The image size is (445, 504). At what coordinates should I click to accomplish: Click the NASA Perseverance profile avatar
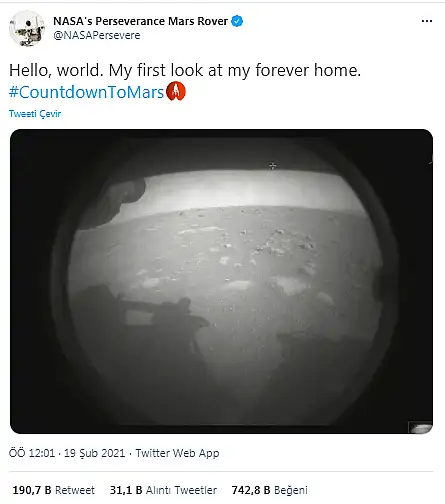pos(27,28)
